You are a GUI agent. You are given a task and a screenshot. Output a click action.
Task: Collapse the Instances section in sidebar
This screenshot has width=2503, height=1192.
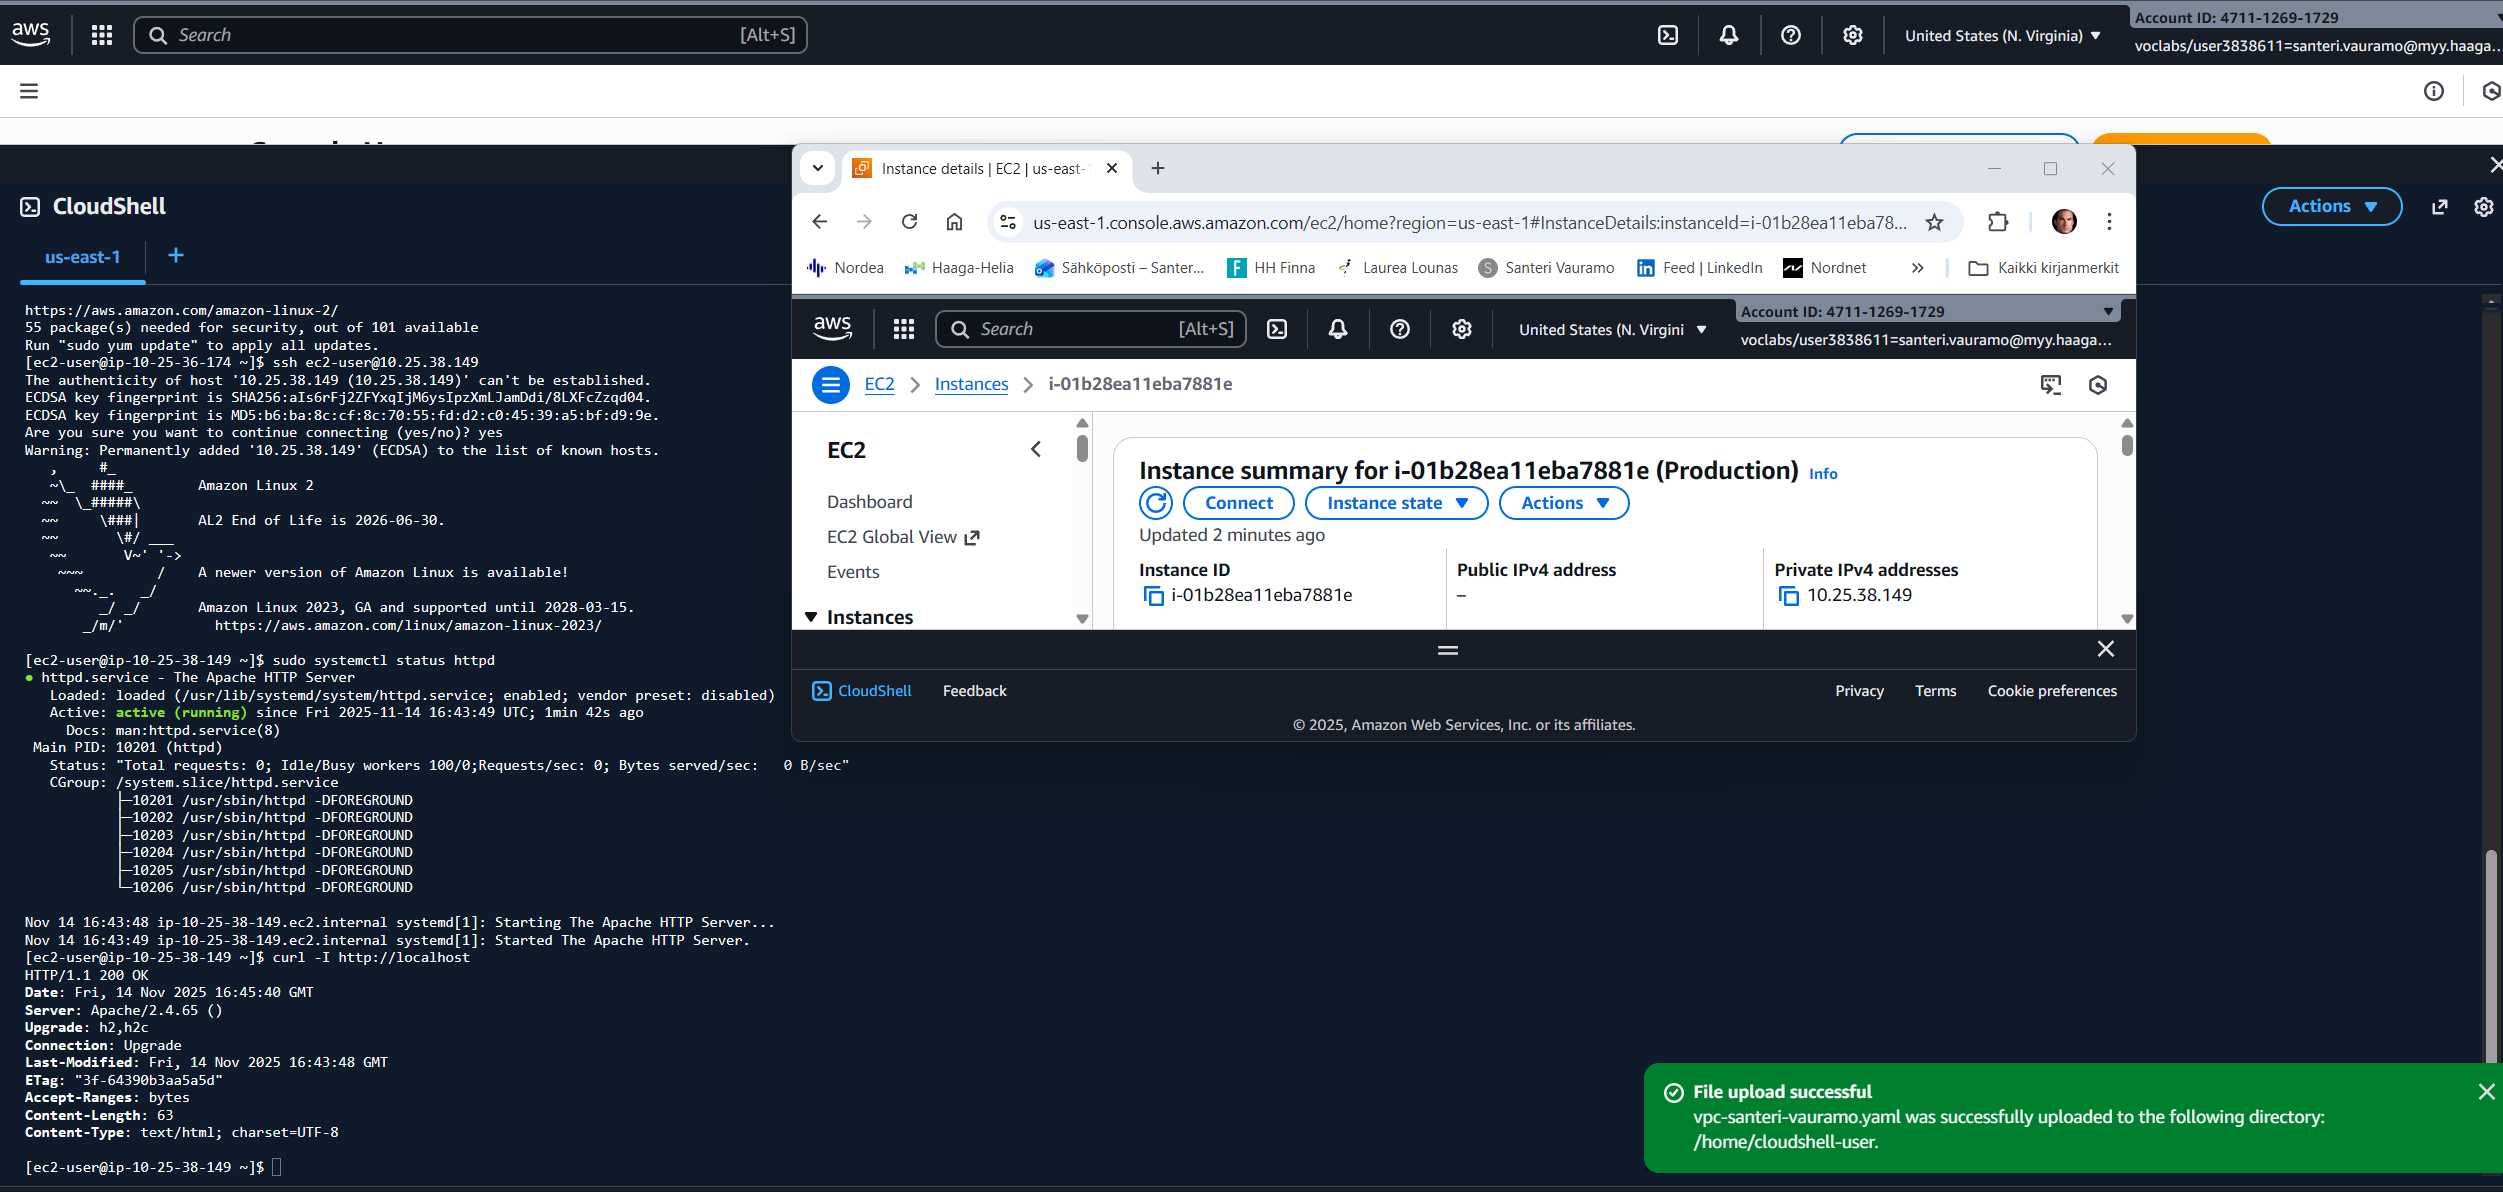[811, 617]
